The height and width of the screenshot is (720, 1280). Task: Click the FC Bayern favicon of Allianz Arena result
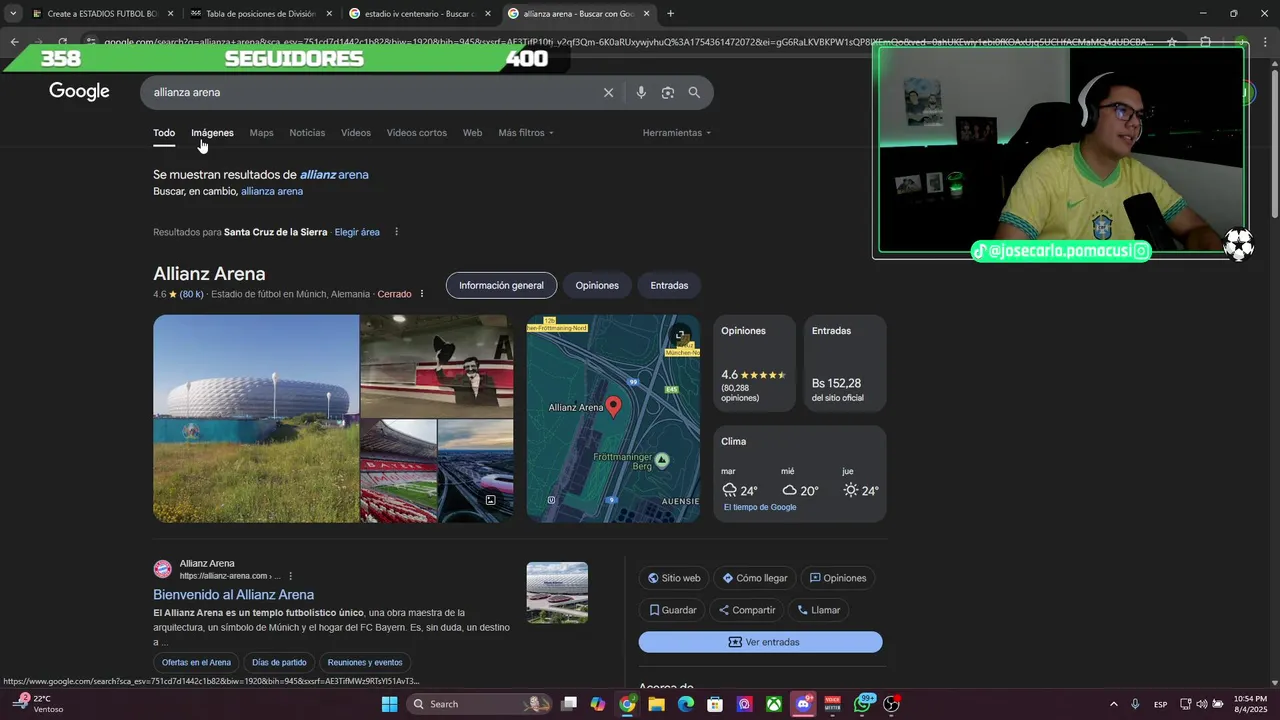click(x=162, y=569)
